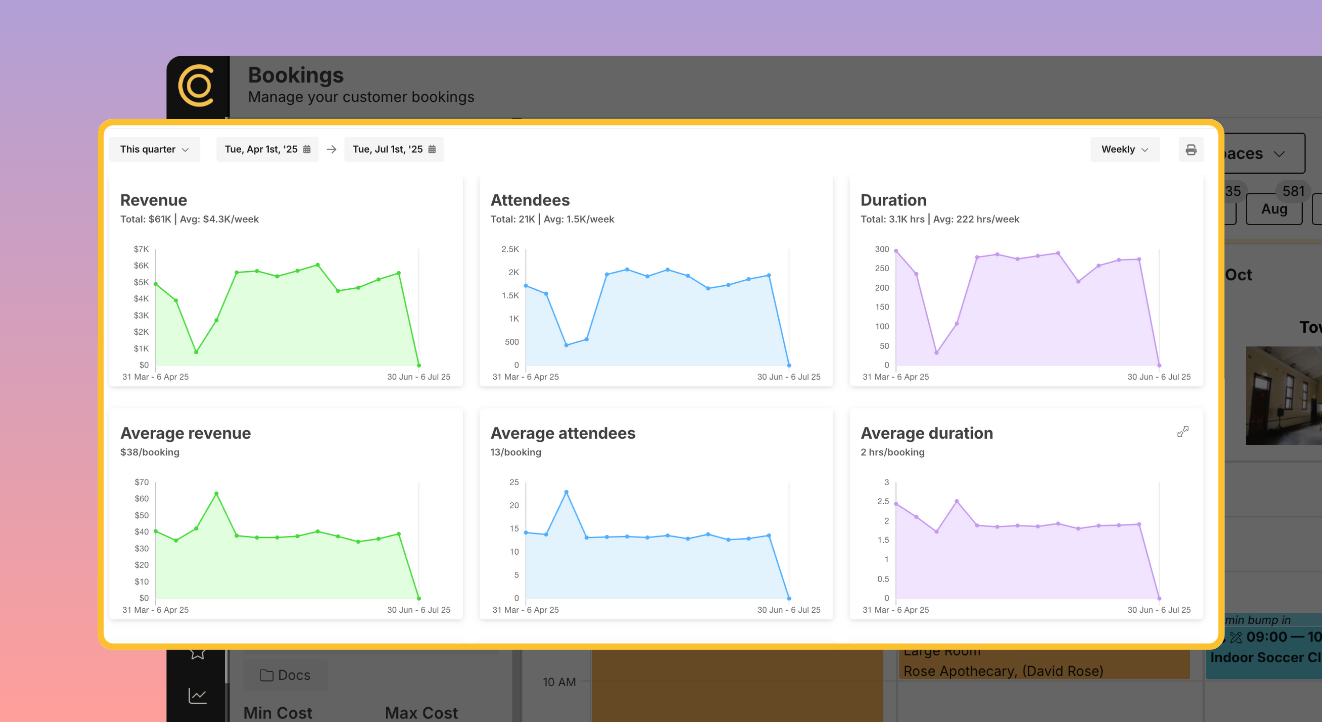
Task: Click the circular logo in the header
Action: [x=197, y=87]
